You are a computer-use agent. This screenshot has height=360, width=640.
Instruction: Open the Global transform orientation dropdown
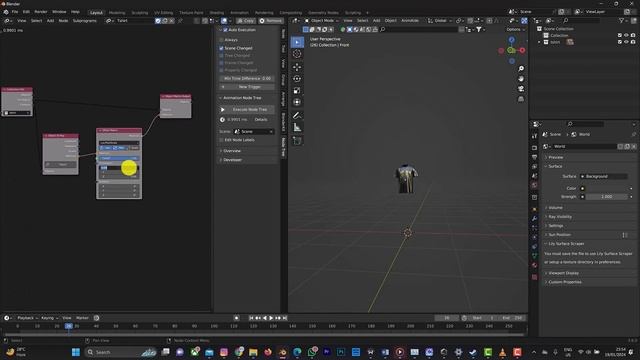point(440,20)
